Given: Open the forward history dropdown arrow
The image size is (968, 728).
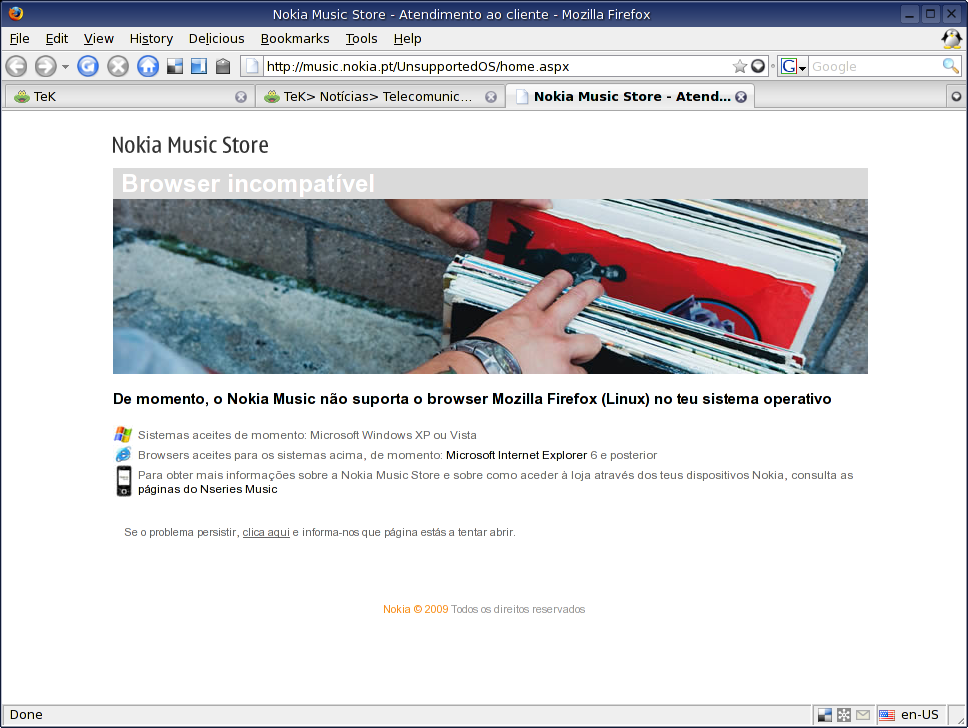Looking at the screenshot, I should 65,67.
